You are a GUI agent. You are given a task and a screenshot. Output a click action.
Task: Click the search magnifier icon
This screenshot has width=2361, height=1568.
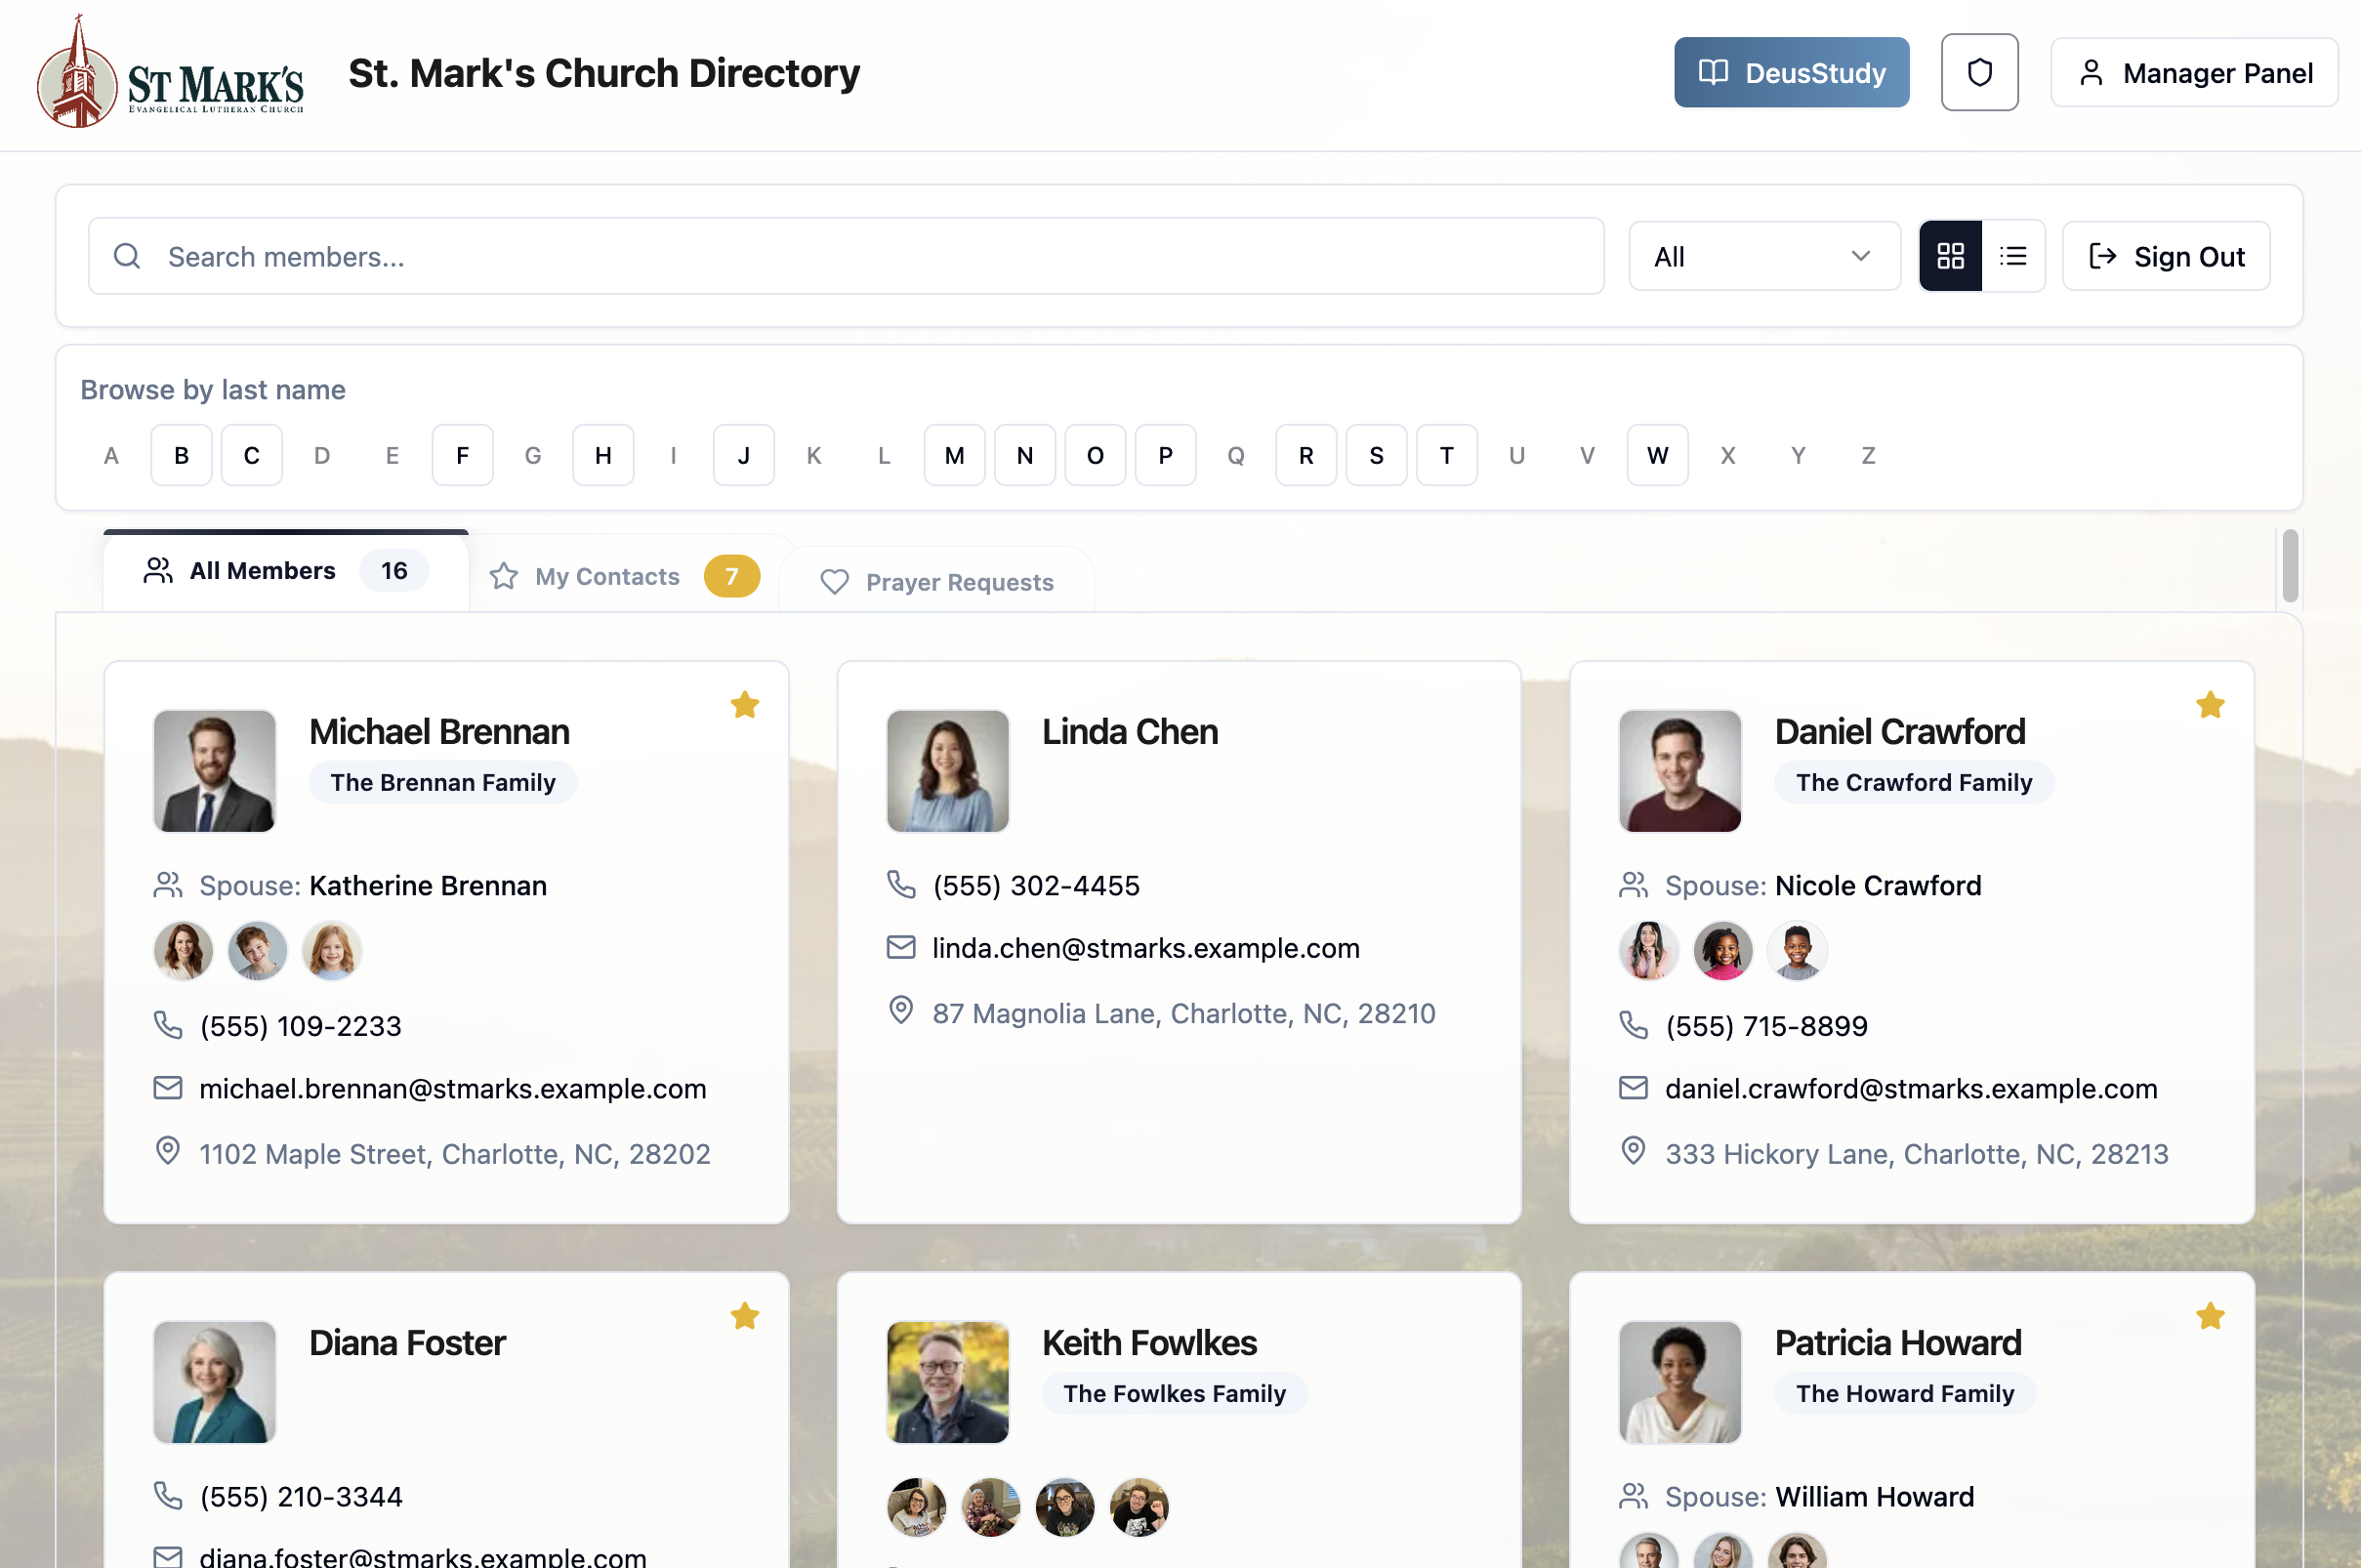coord(127,256)
